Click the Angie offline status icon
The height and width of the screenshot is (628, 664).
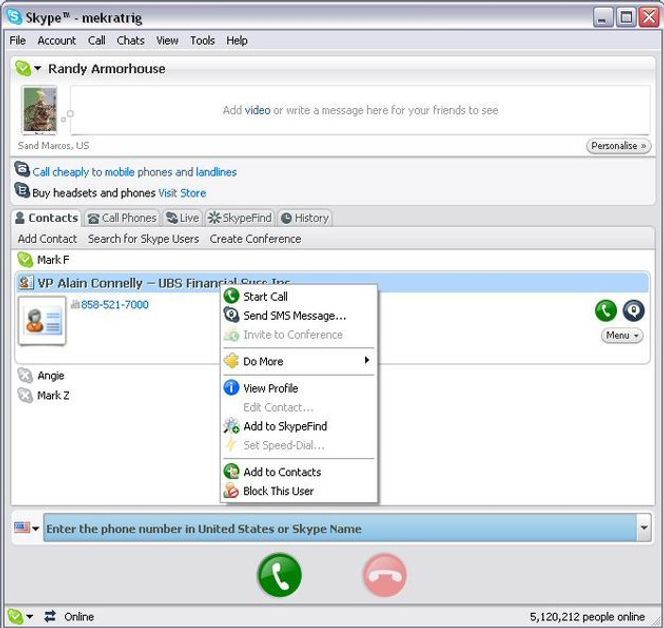click(25, 375)
